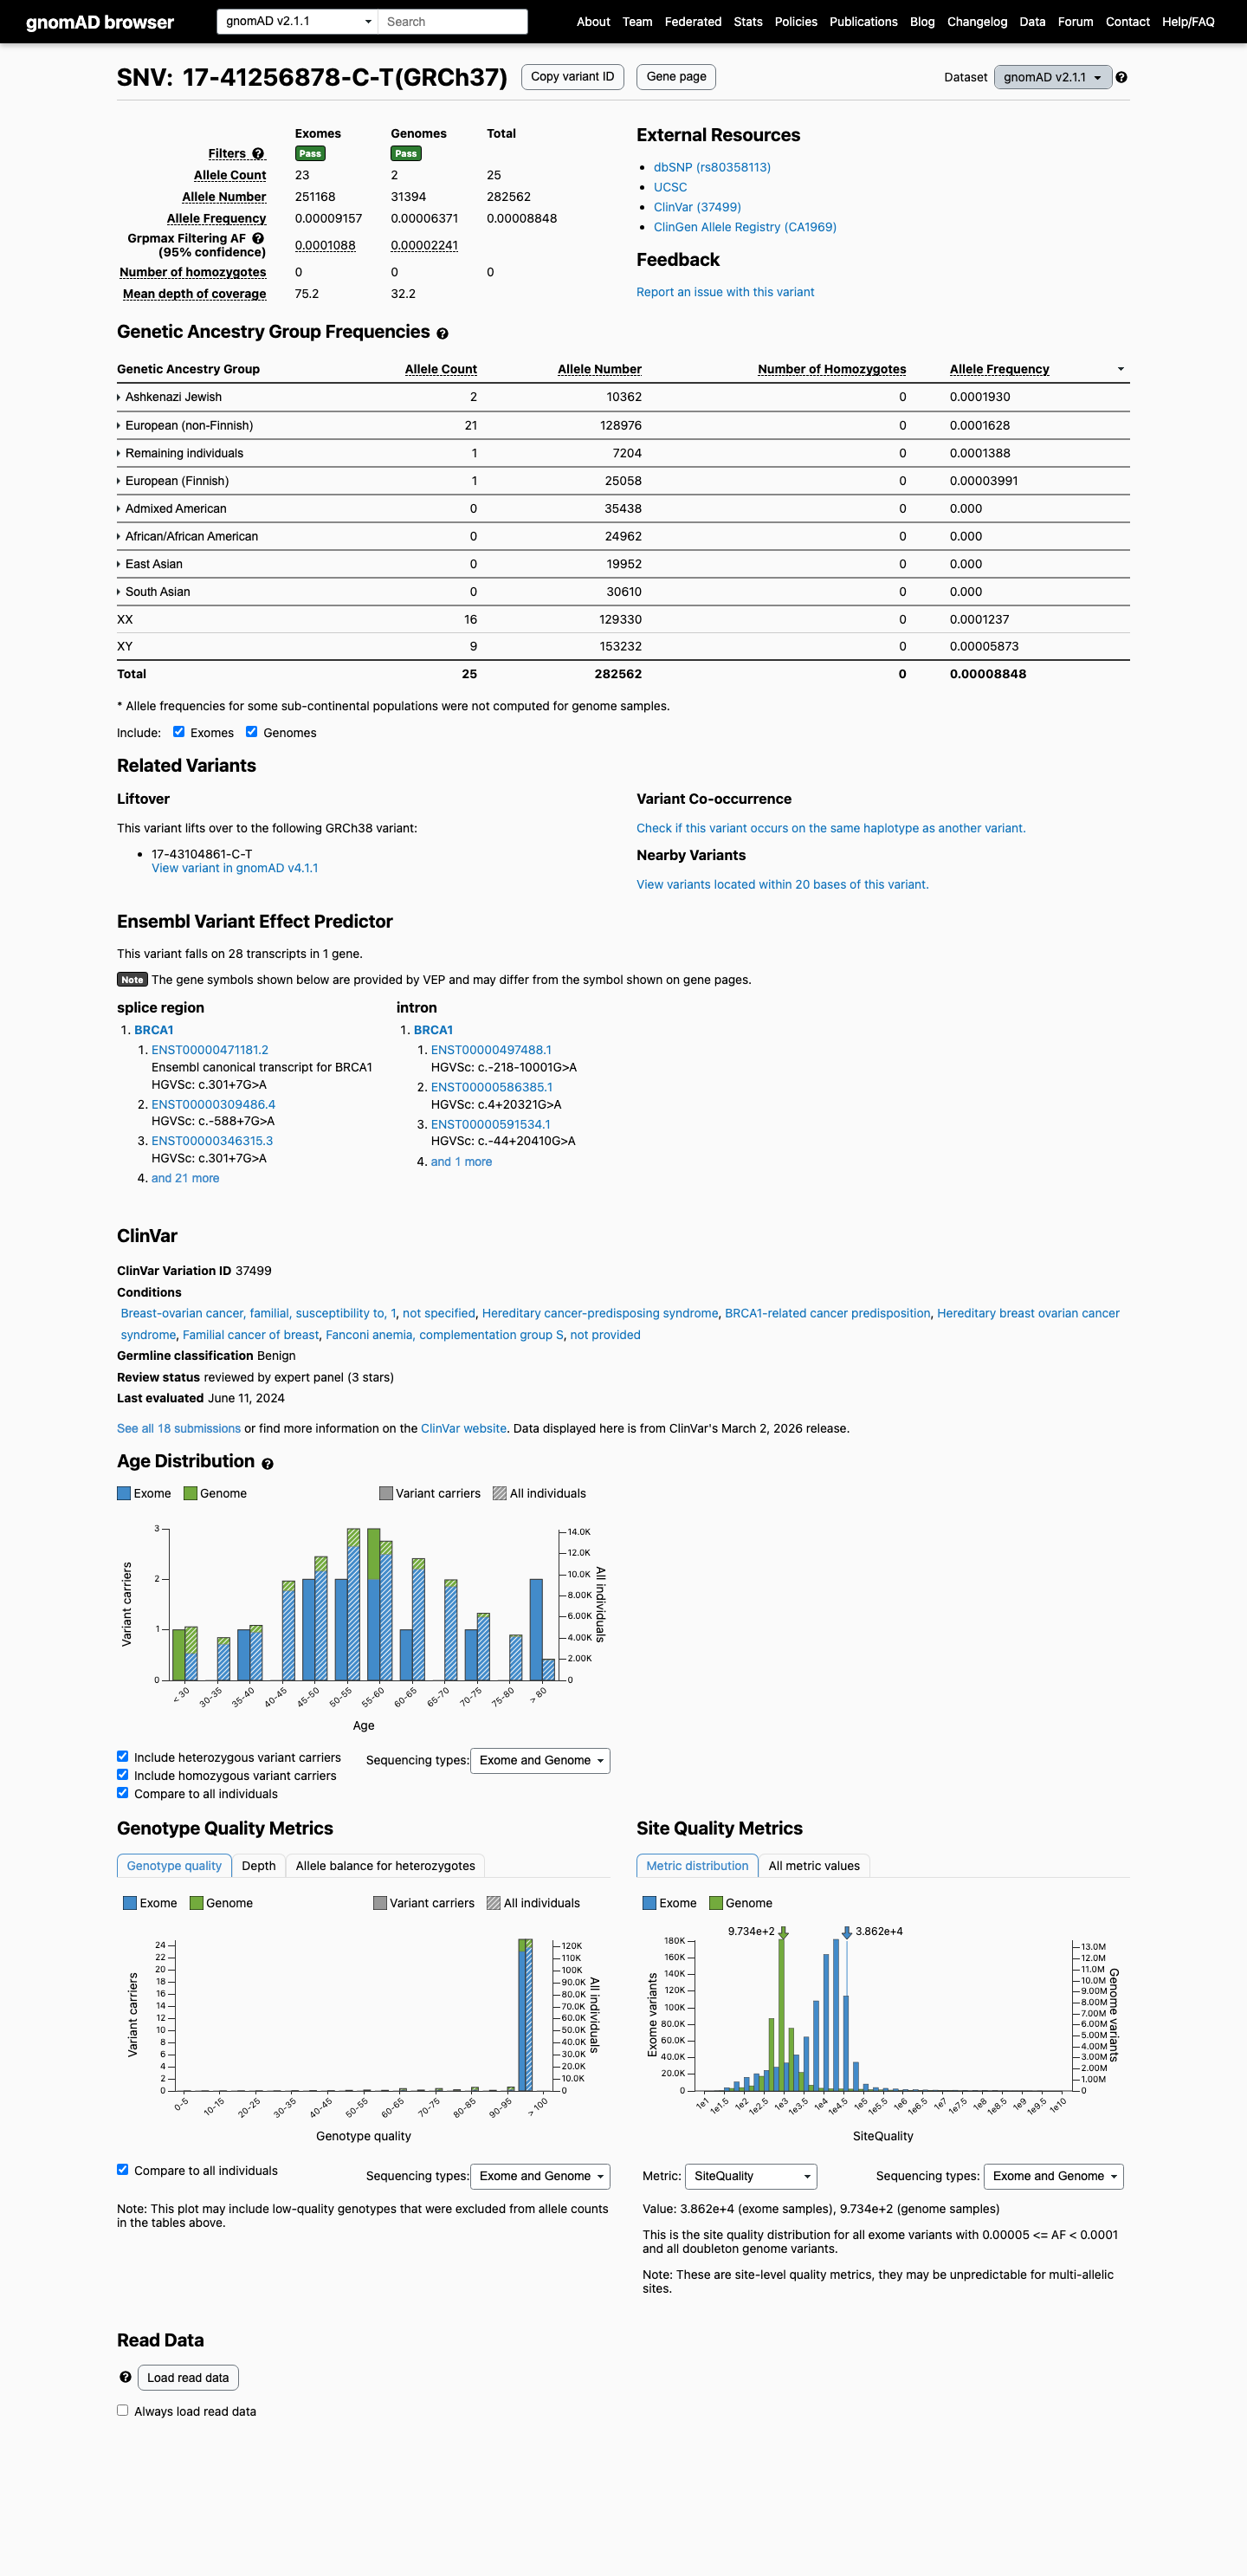Screen dimensions: 1247x2576
Task: Select the Metric distribution tab
Action: (697, 1866)
